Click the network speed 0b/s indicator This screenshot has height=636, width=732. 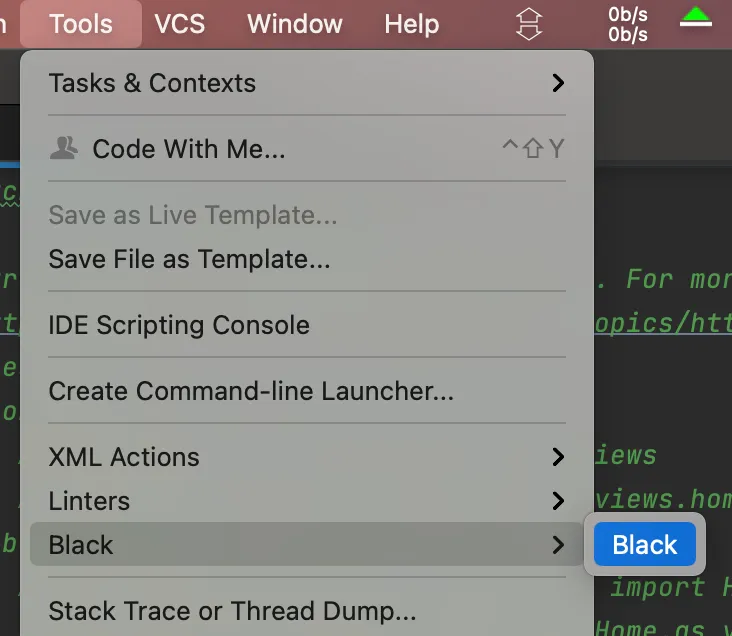(627, 24)
